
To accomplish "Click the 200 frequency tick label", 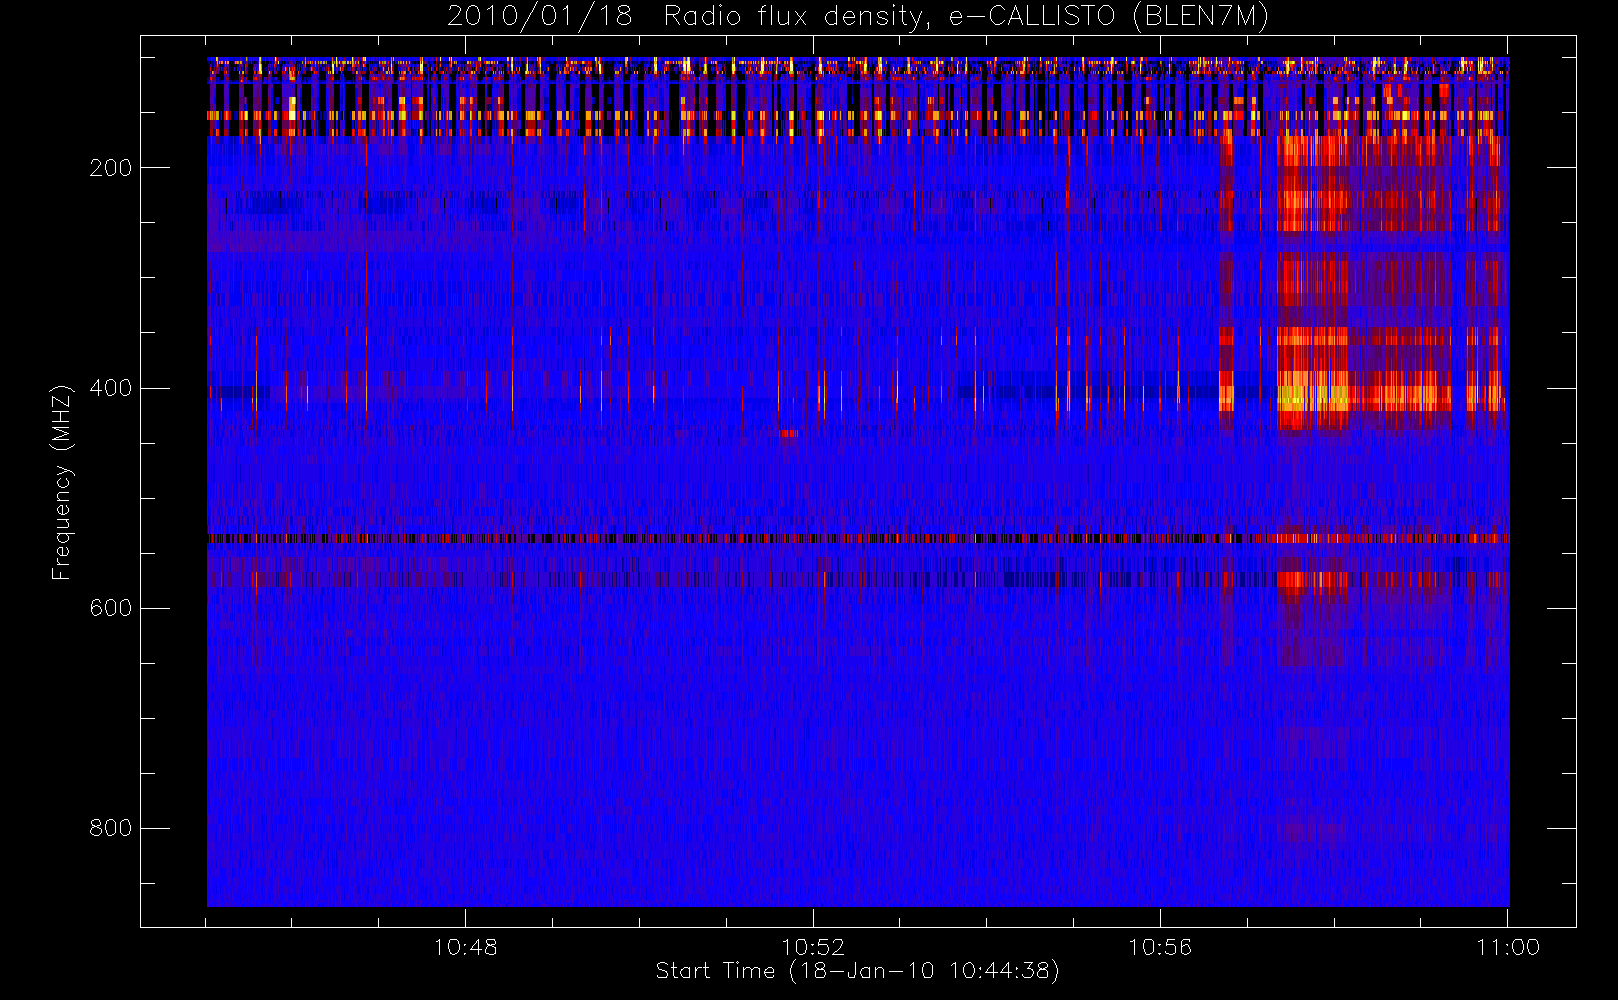I will pos(110,168).
